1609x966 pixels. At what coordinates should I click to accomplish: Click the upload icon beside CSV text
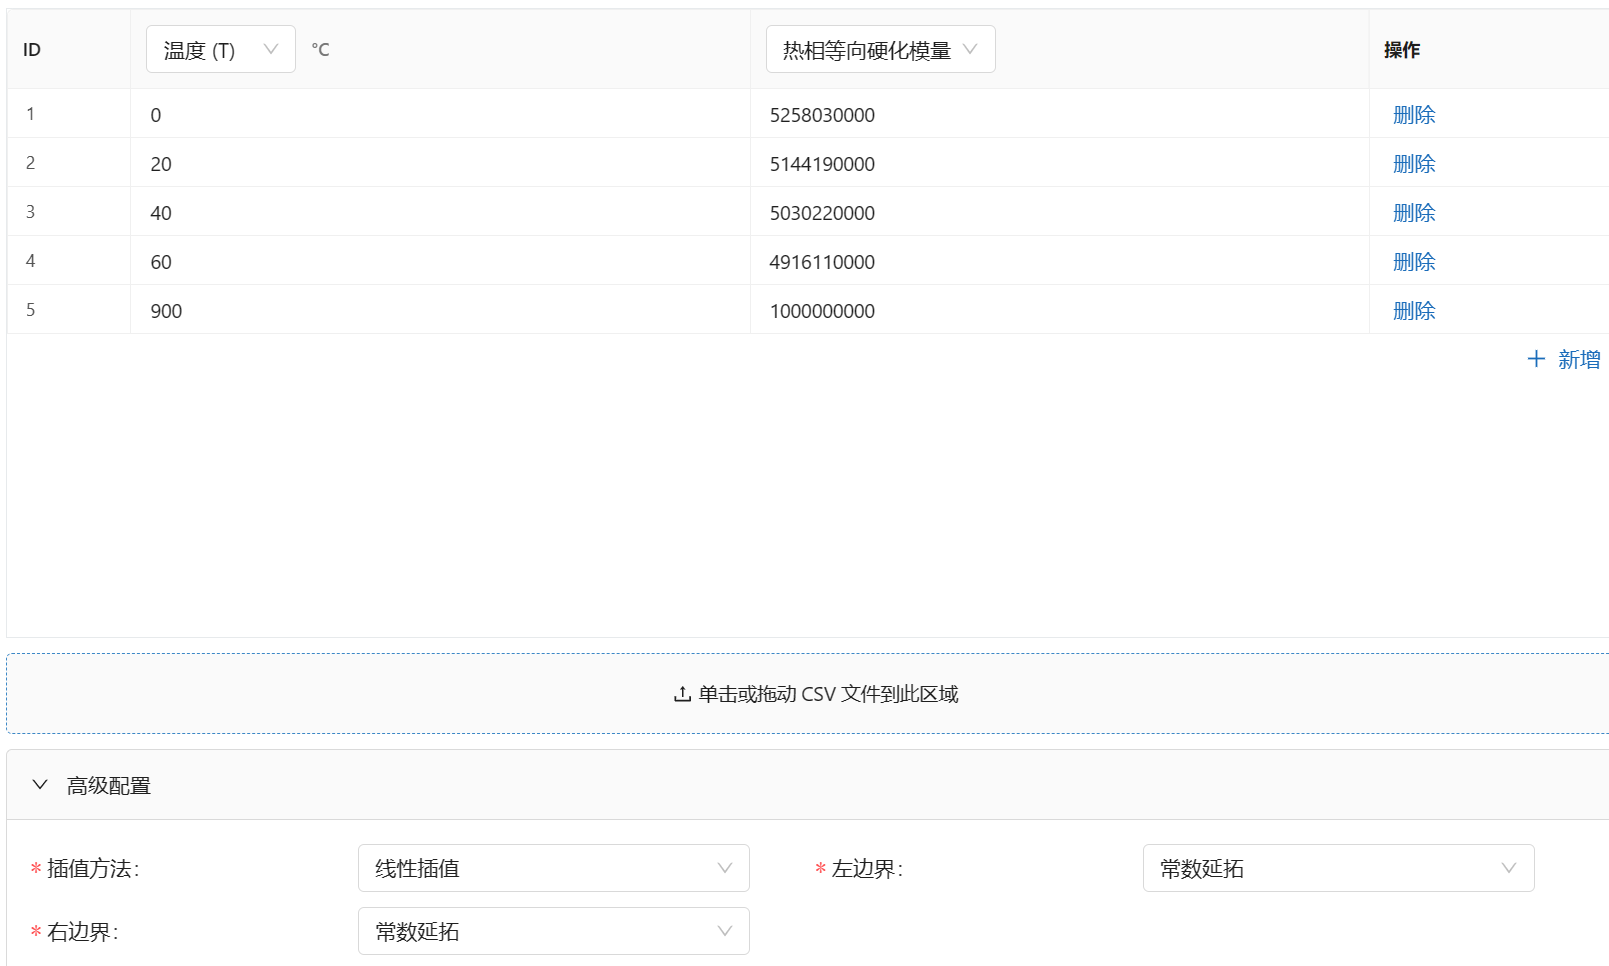click(x=682, y=694)
